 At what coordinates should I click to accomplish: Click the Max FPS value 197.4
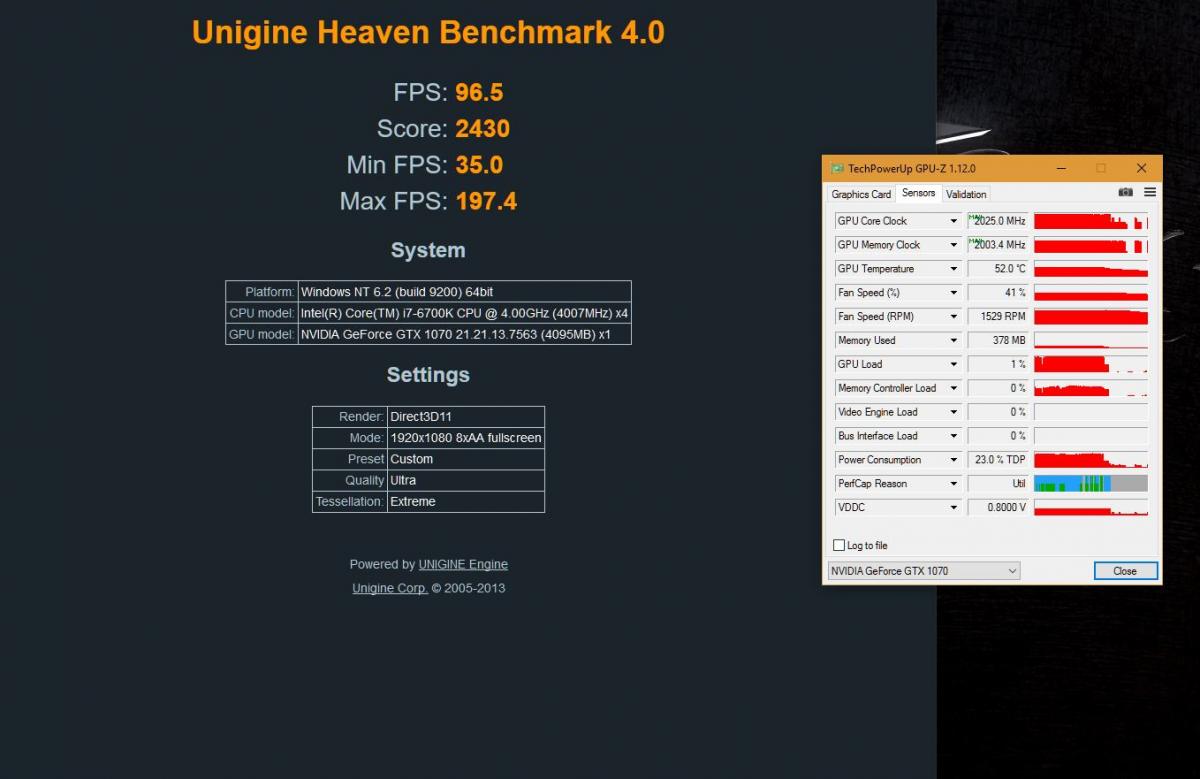(x=486, y=201)
